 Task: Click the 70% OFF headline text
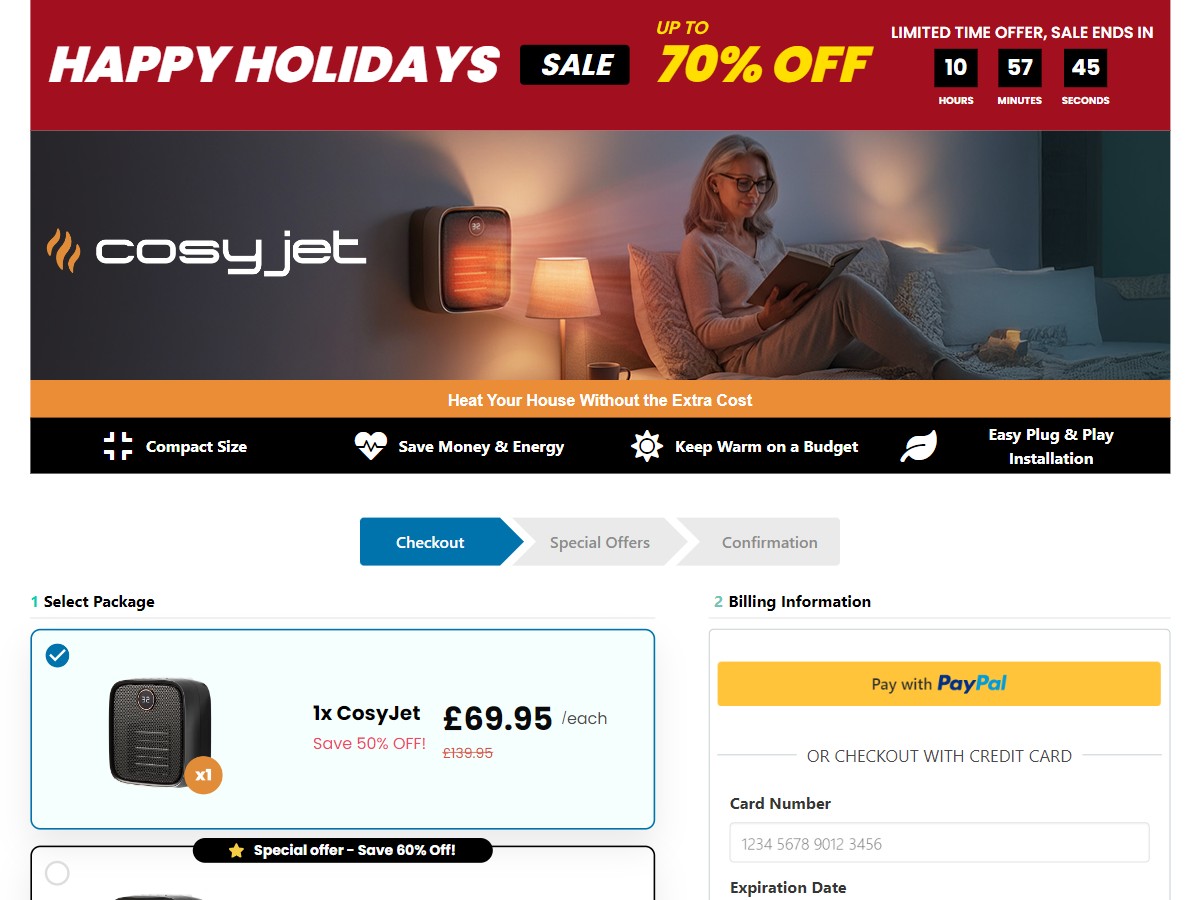click(x=765, y=66)
